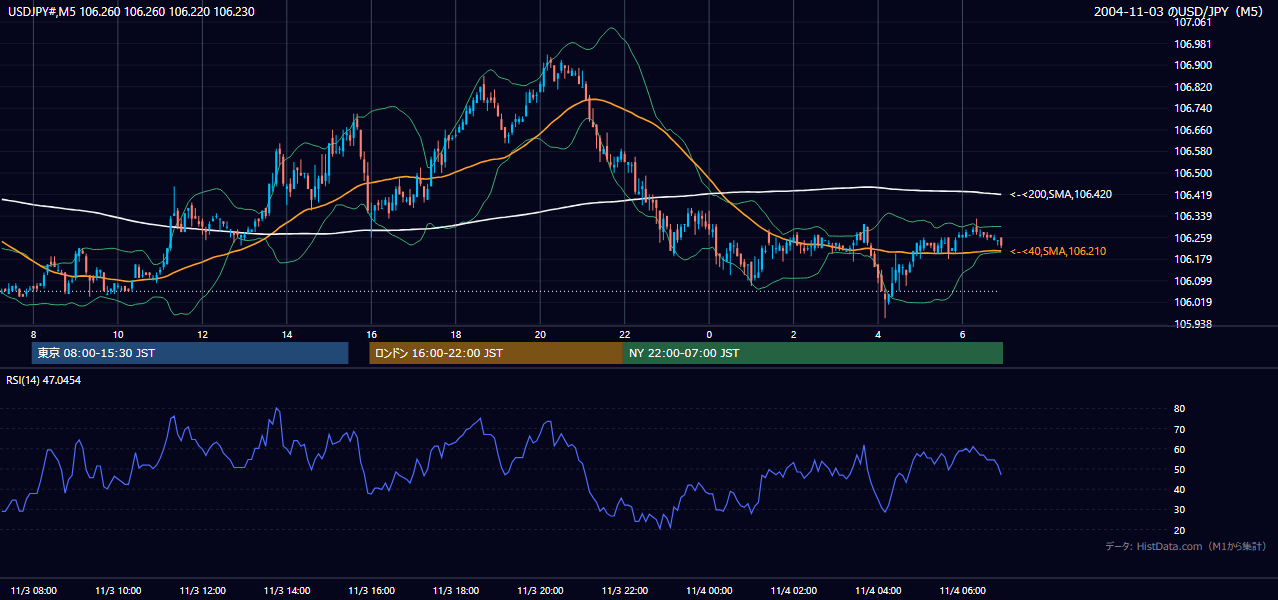1278x600 pixels.
Task: Click price level 106.019 on the axis
Action: tap(1194, 302)
